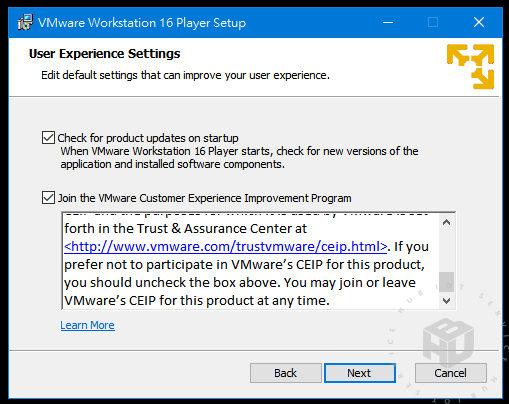Image resolution: width=509 pixels, height=404 pixels.
Task: Click the VMware Workstation 16 Player Setup title
Action: pos(142,23)
